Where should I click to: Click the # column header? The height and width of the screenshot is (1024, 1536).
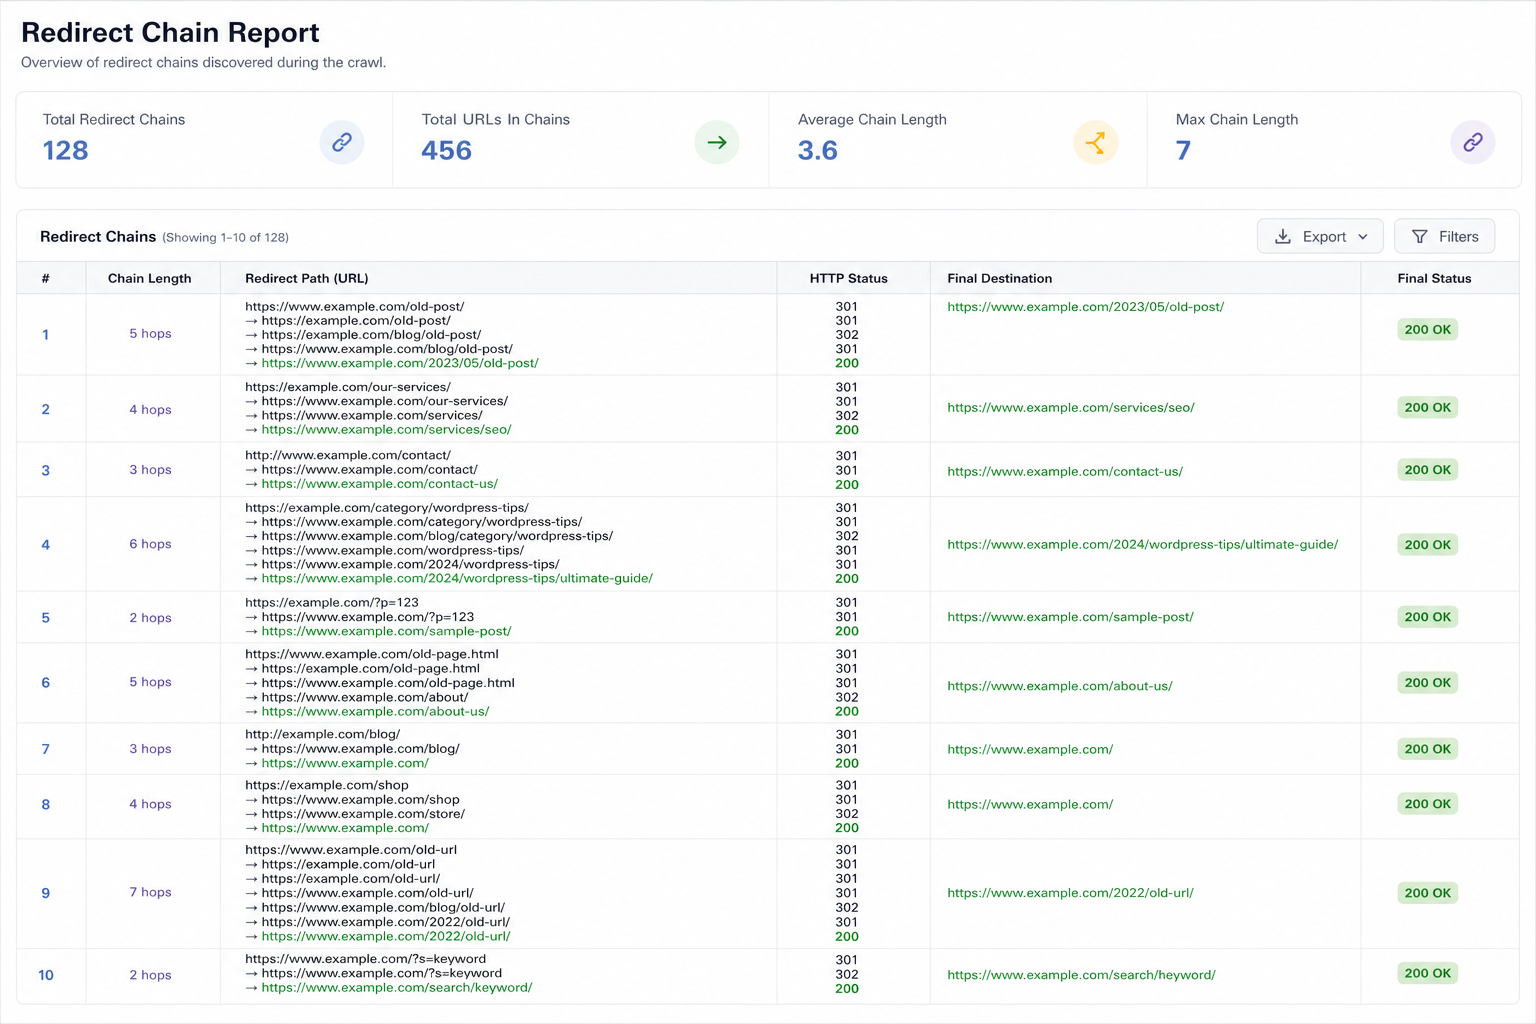point(45,278)
